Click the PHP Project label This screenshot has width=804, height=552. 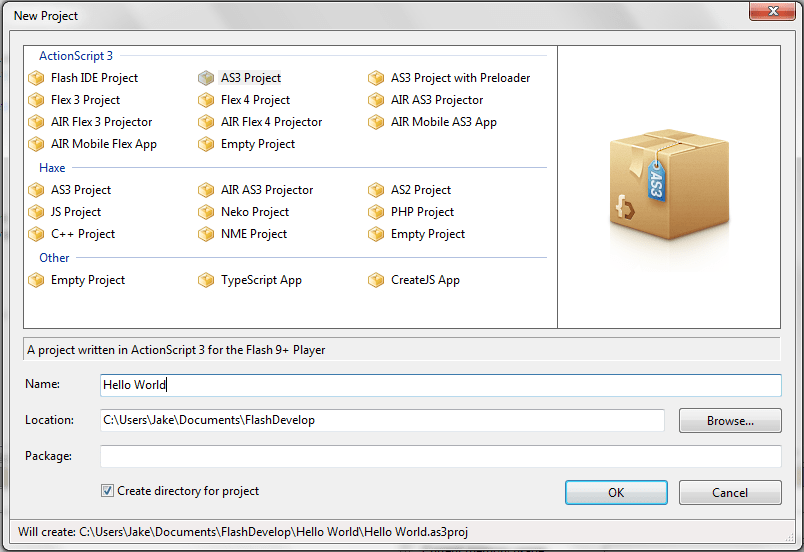pyautogui.click(x=423, y=212)
